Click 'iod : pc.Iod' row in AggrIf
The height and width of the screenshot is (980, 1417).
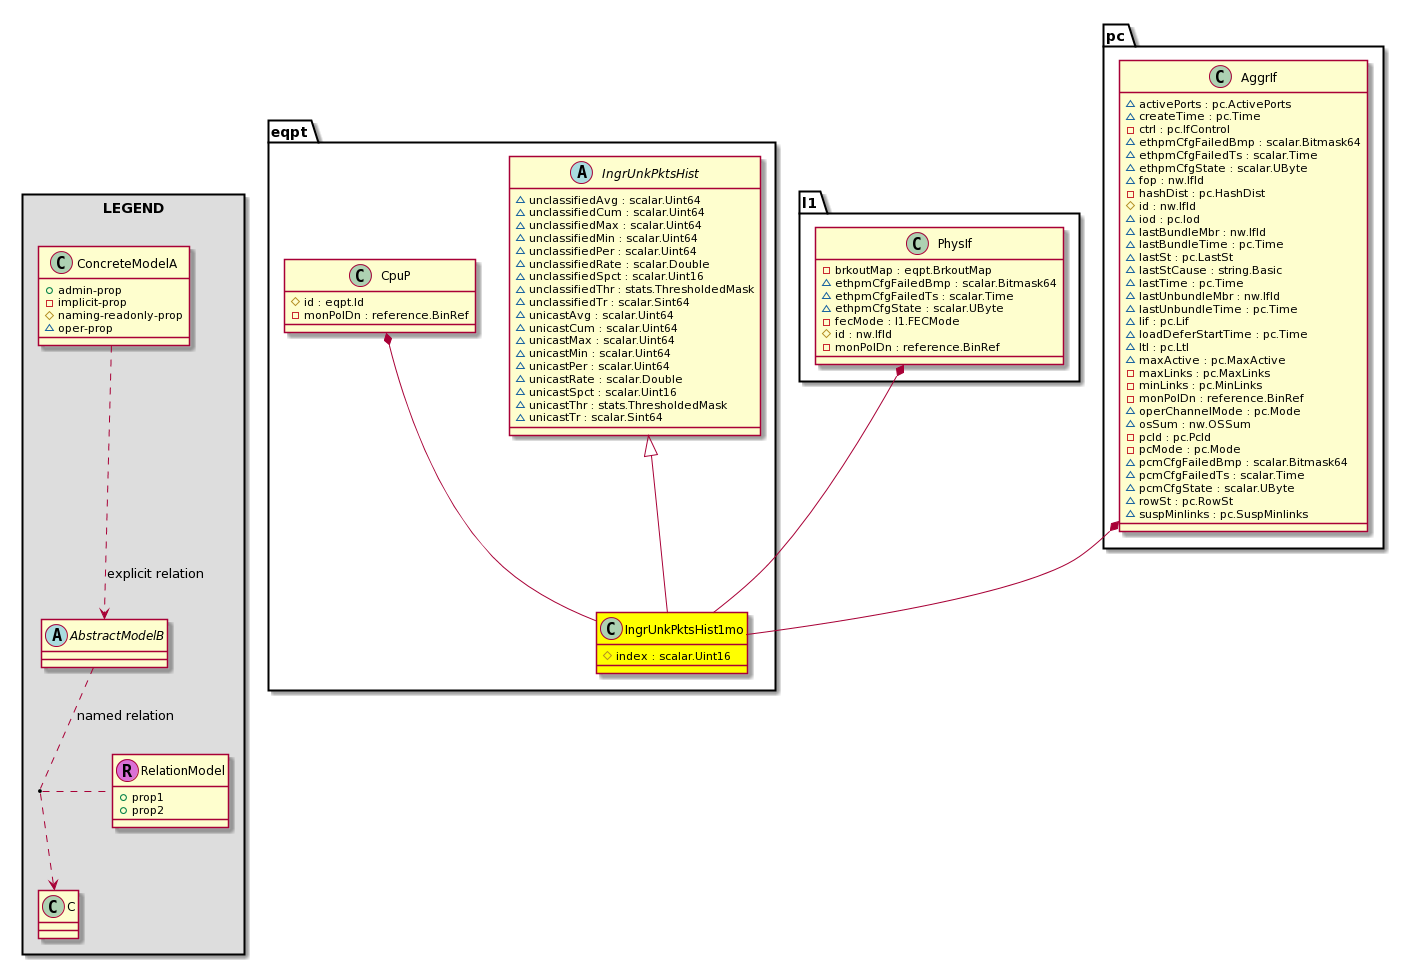tap(1169, 219)
